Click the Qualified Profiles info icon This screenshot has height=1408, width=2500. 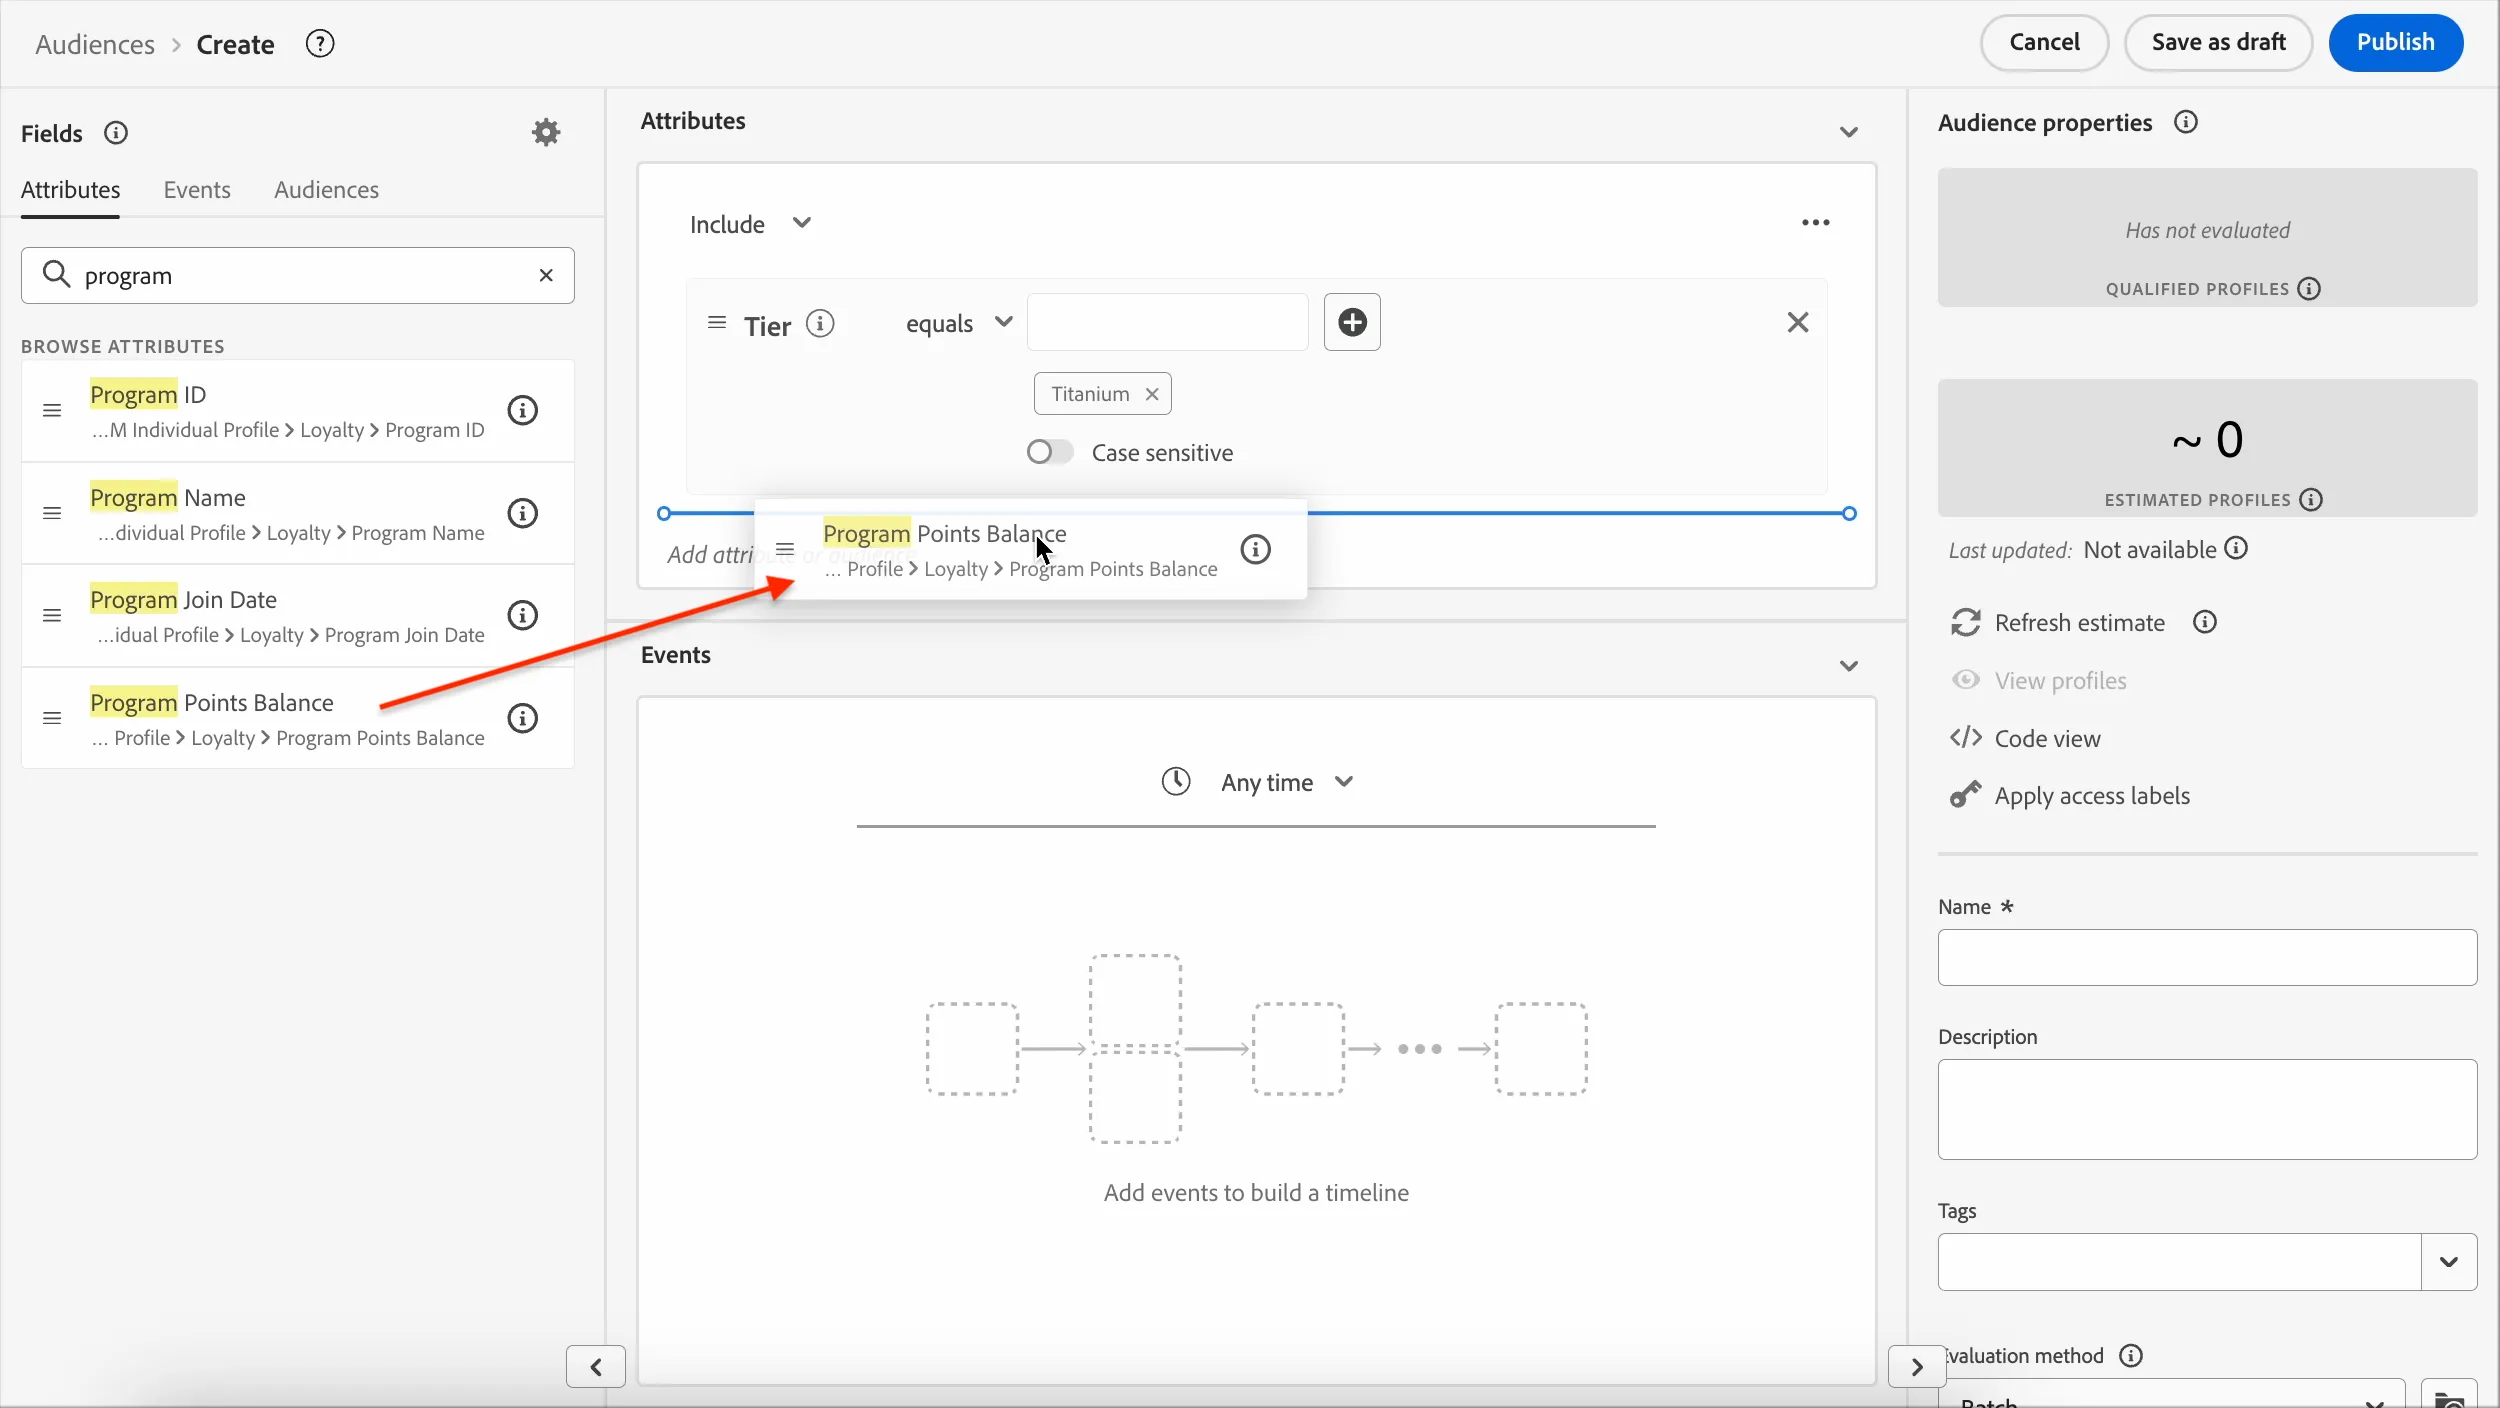click(2309, 289)
